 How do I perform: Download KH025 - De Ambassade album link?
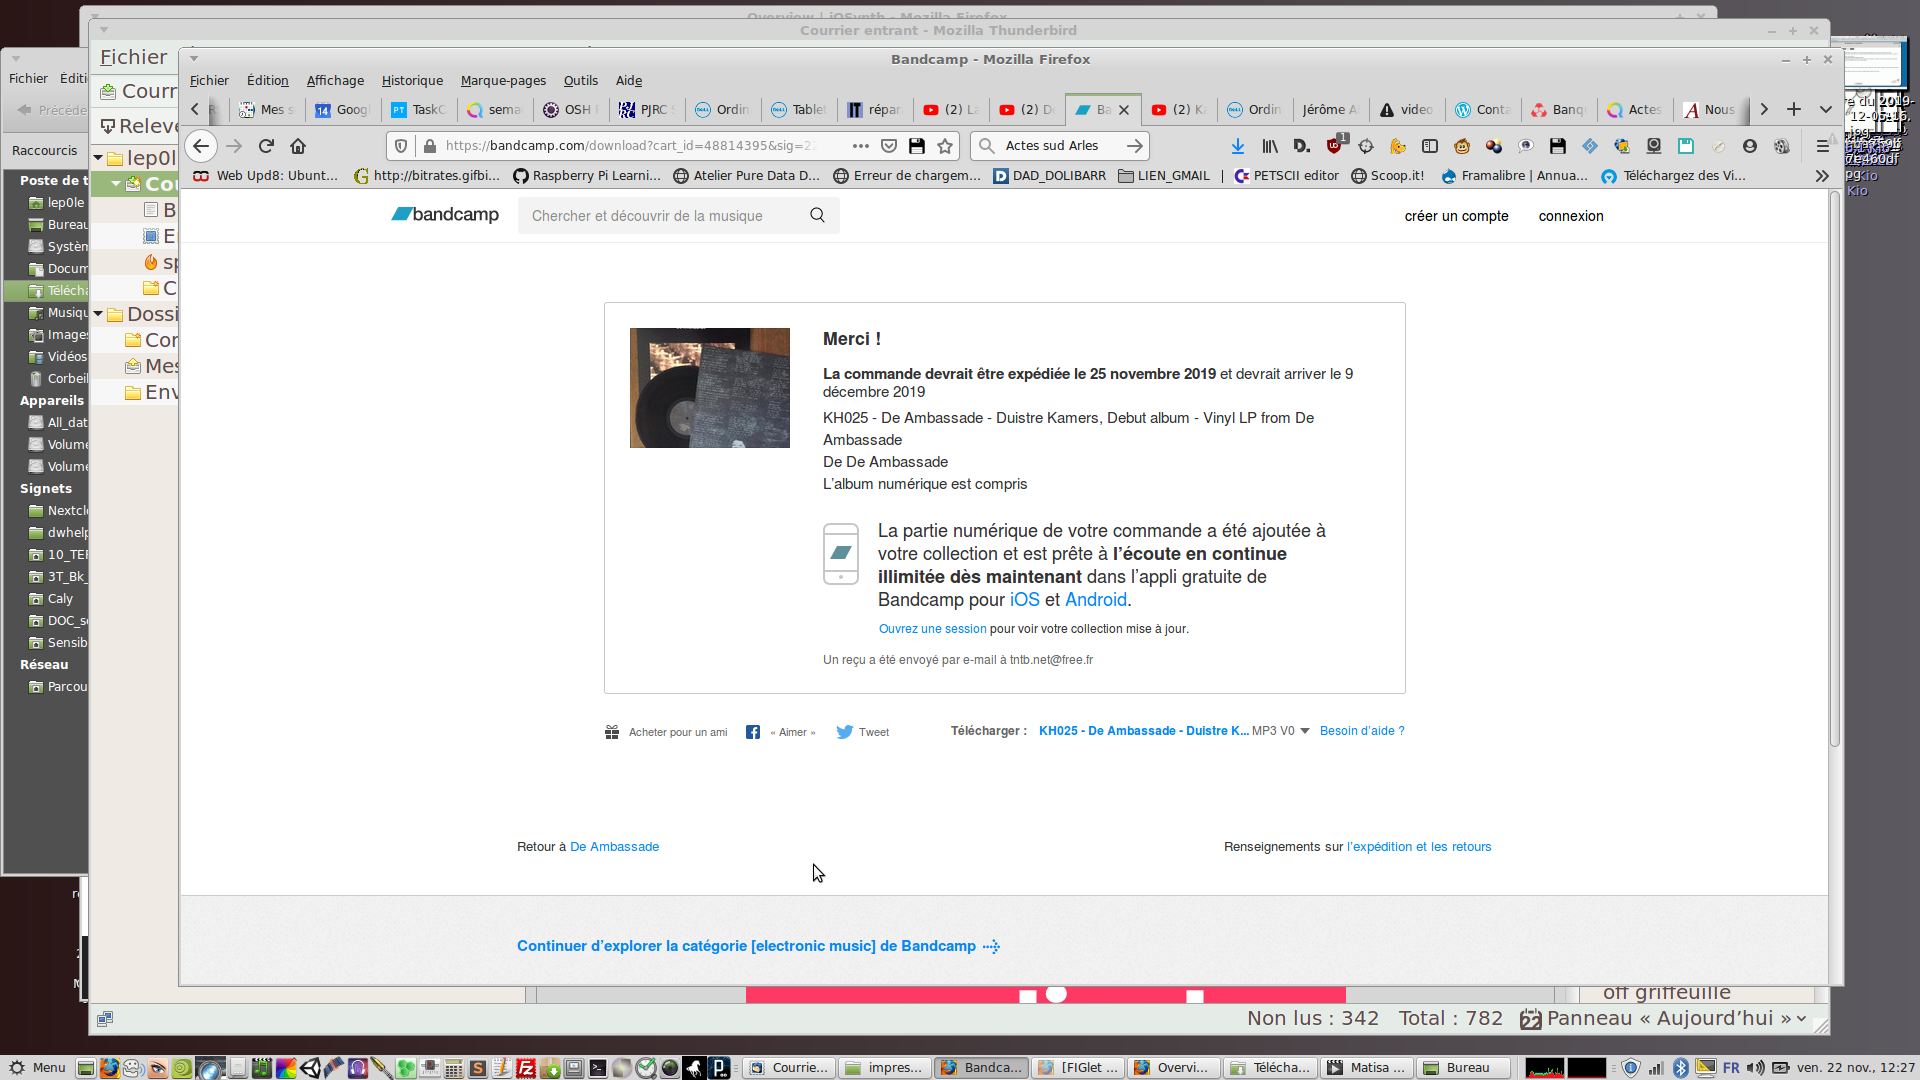point(1142,731)
